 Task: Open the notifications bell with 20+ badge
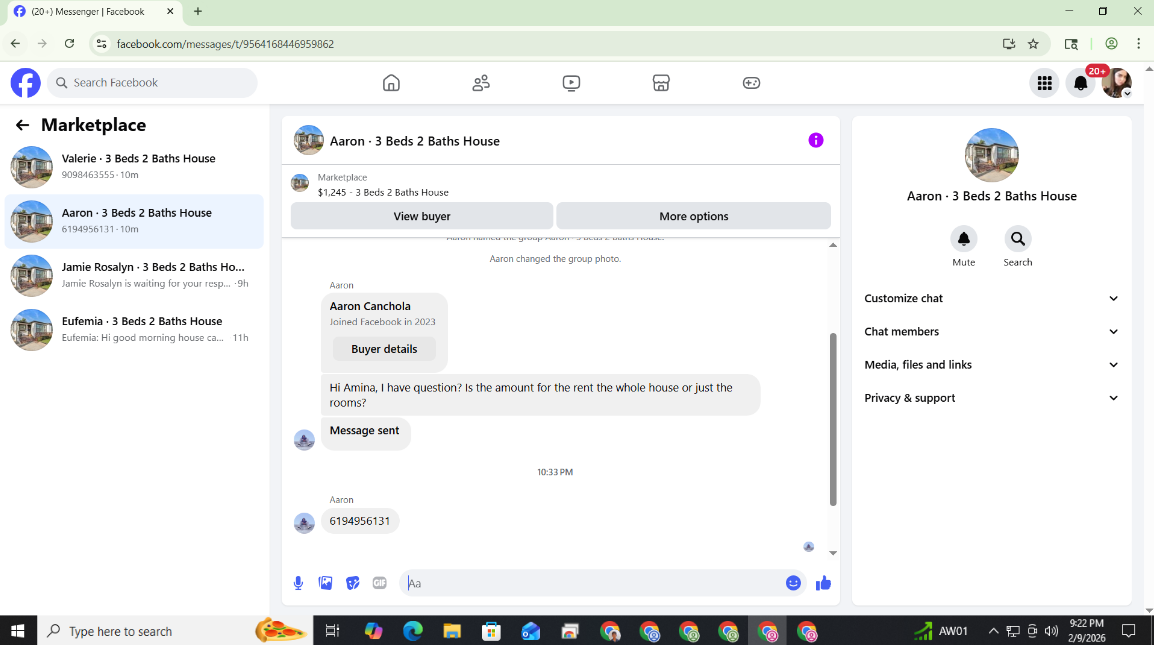click(1080, 82)
